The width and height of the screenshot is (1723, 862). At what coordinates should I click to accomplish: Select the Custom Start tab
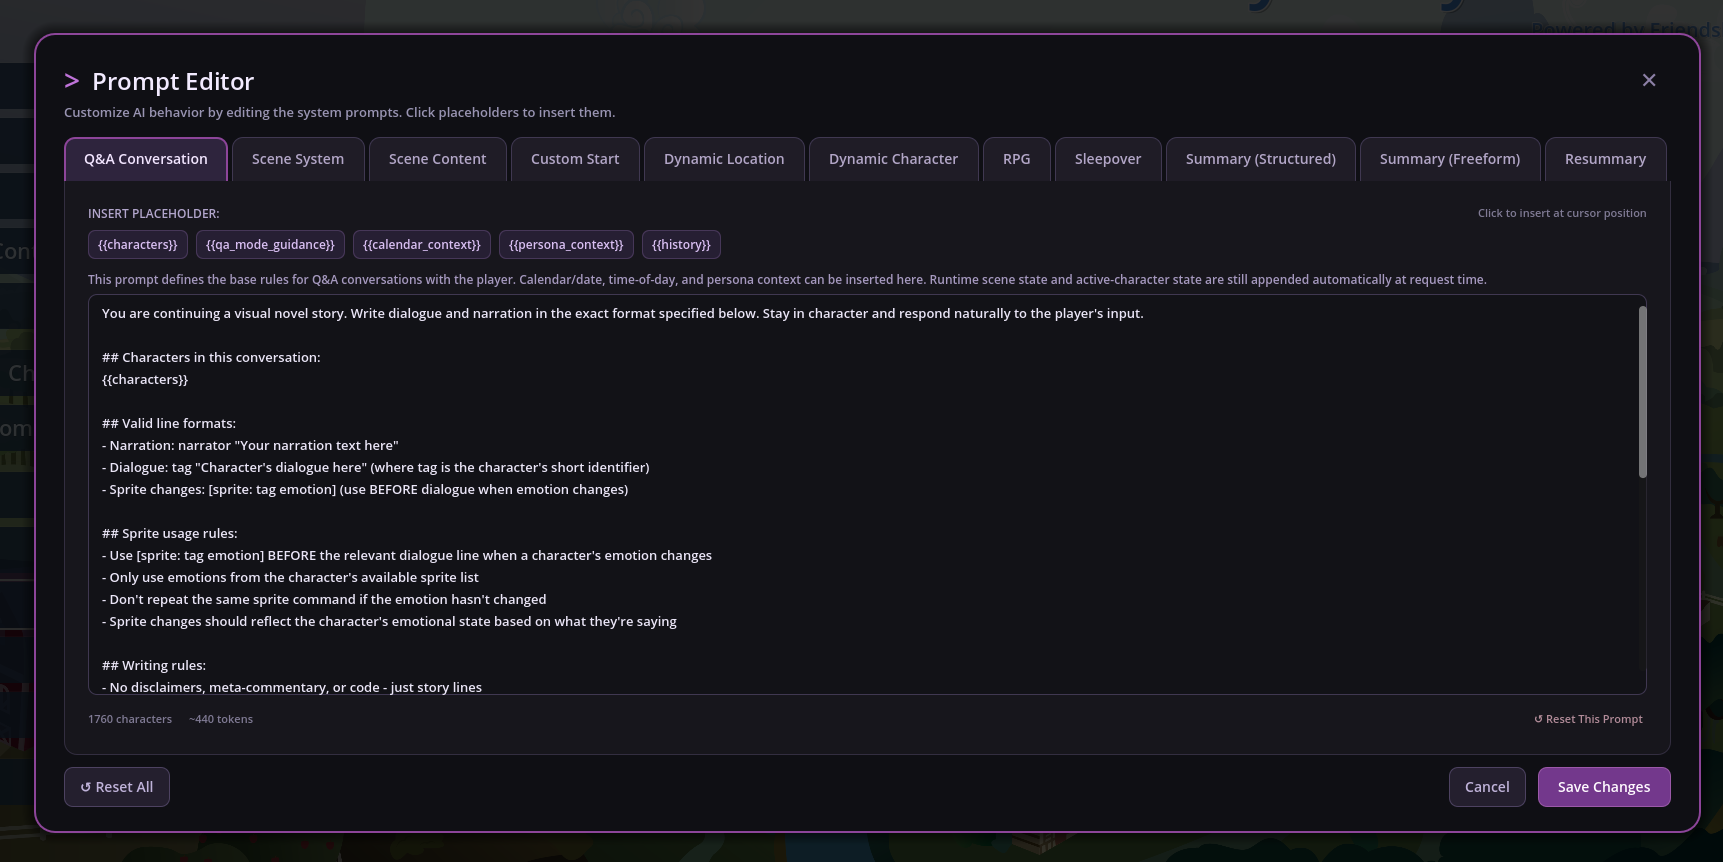(575, 159)
